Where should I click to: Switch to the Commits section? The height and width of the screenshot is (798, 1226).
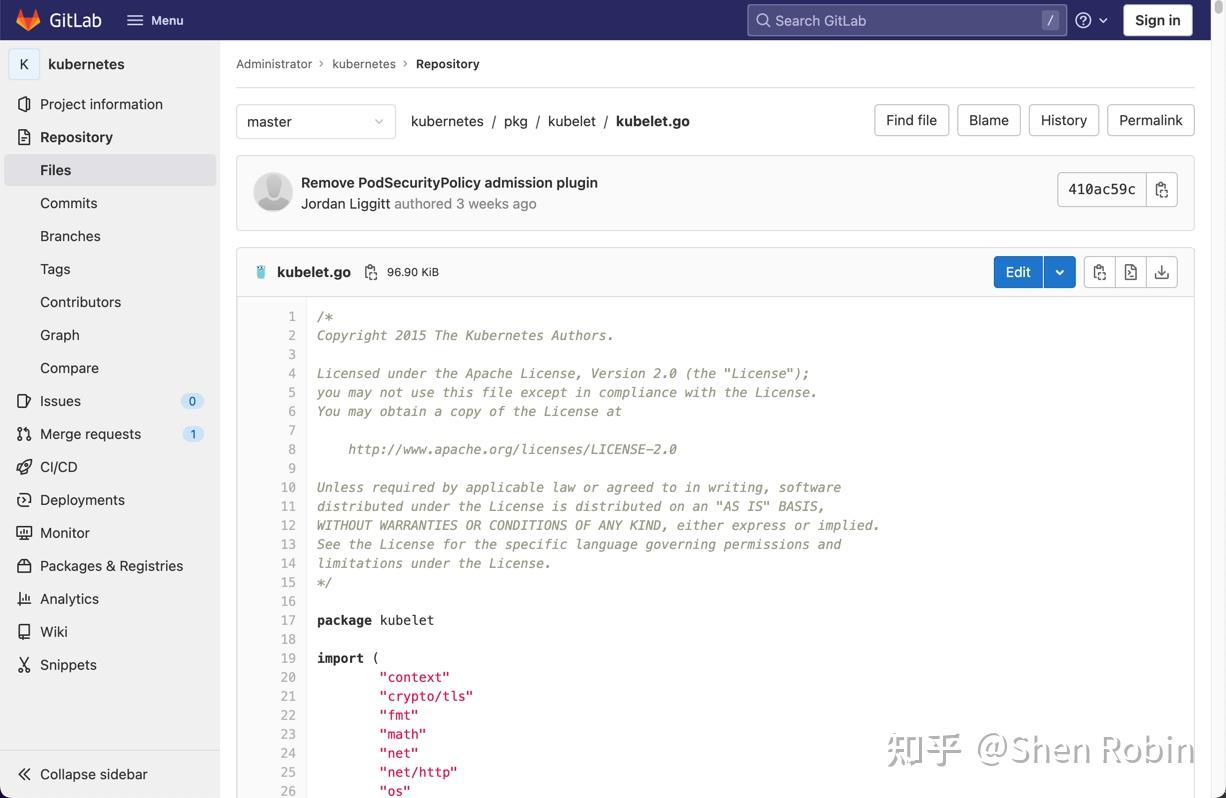(x=68, y=202)
